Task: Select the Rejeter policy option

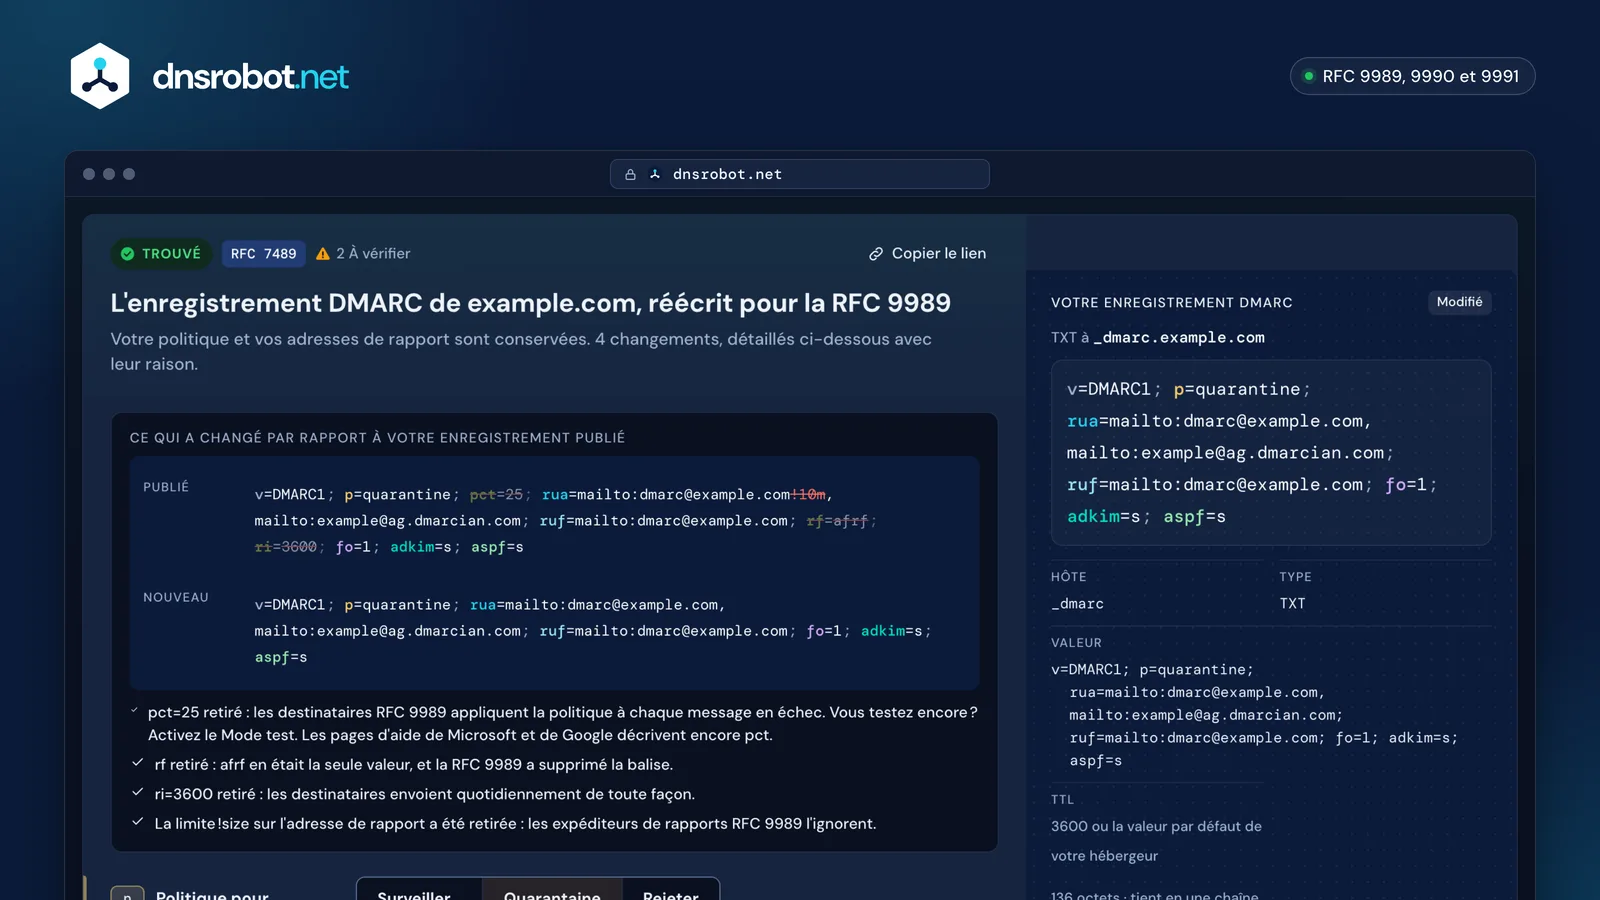Action: coord(671,890)
